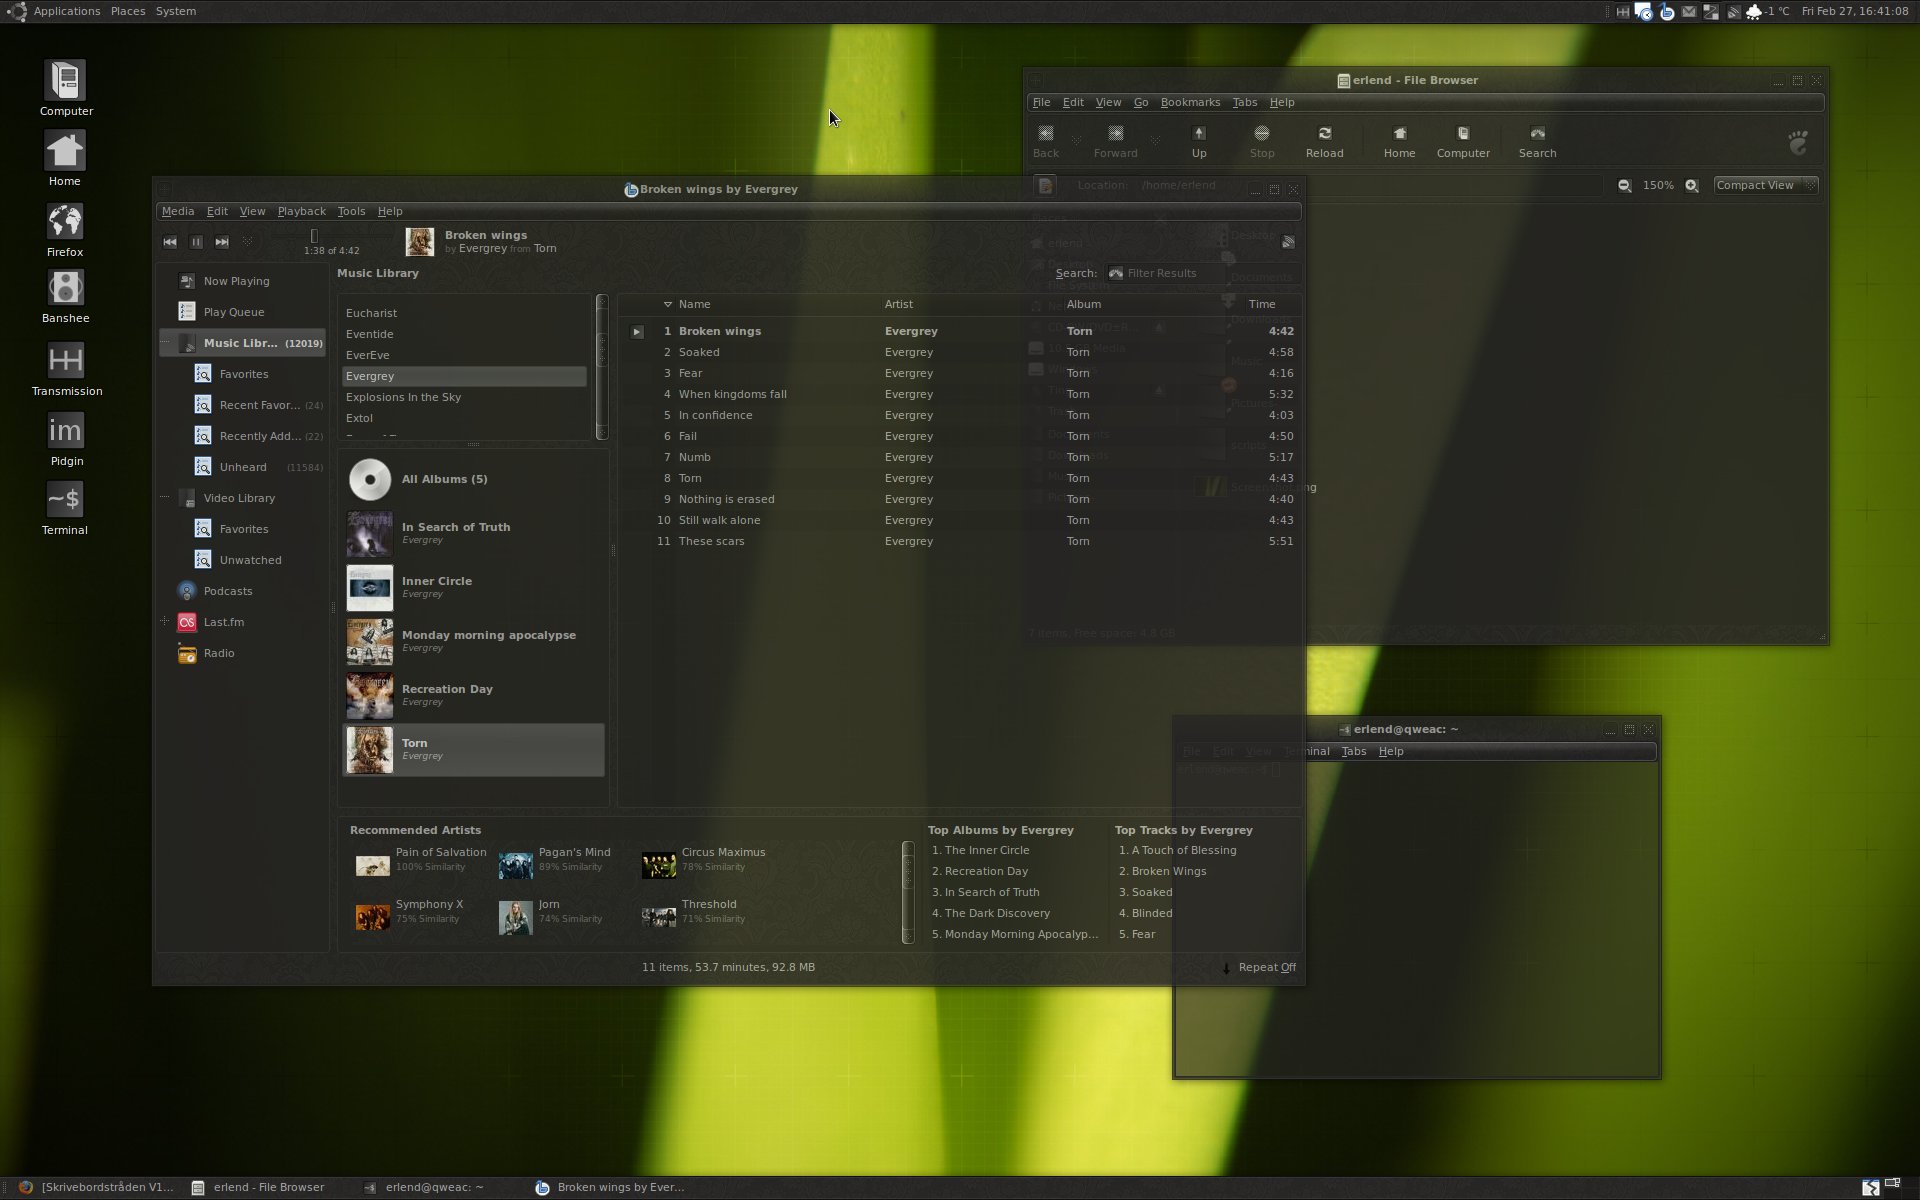Open the Last.fm source
This screenshot has width=1920, height=1200.
[224, 622]
